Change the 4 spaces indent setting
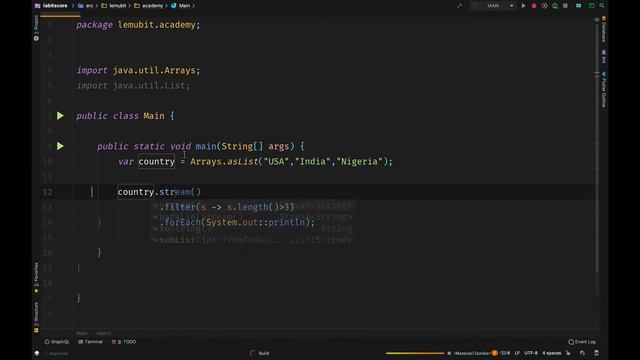 (551, 353)
